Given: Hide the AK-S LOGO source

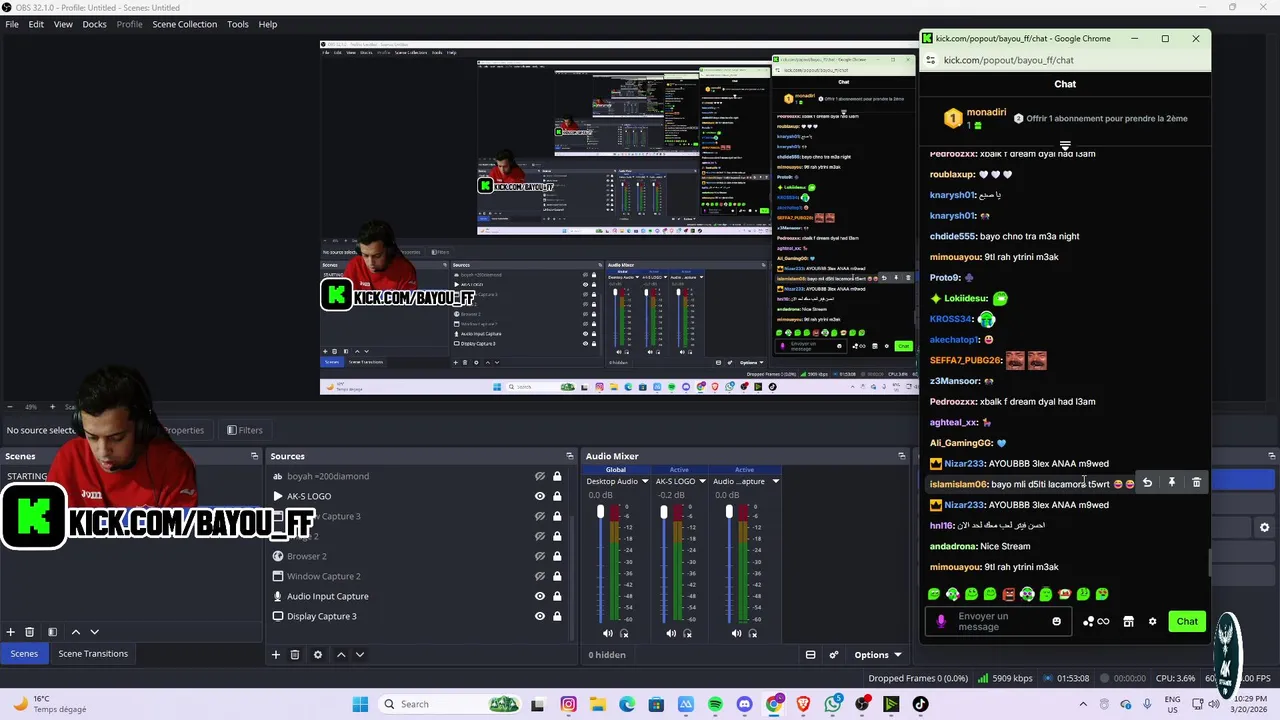Looking at the screenshot, I should tap(540, 496).
